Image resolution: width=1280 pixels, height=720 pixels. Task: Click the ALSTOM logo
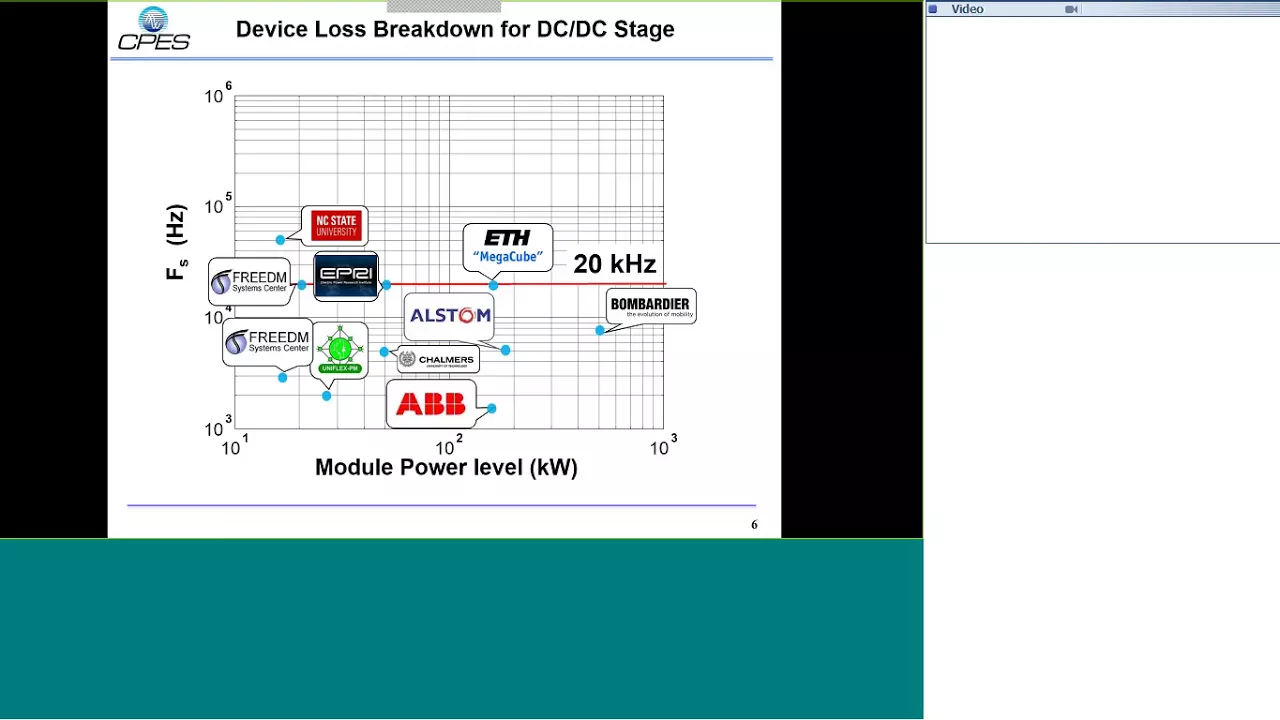[450, 315]
